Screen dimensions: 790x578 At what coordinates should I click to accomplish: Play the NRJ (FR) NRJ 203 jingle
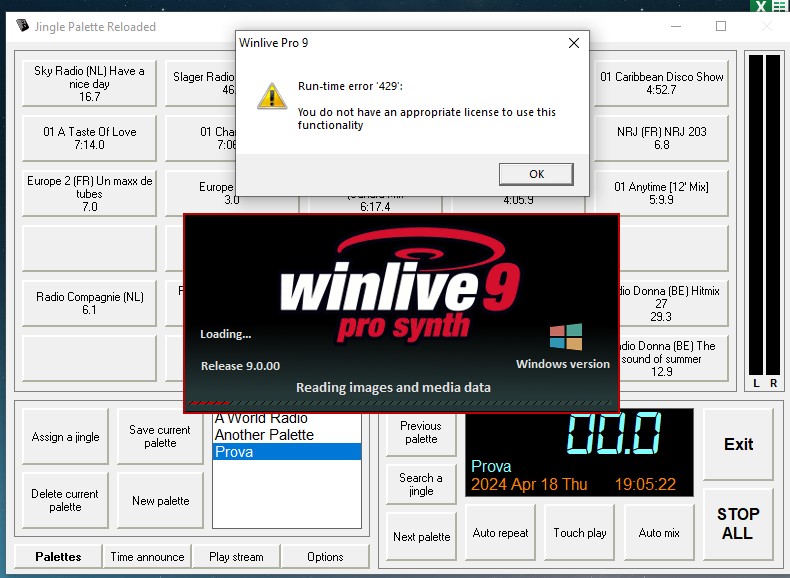pyautogui.click(x=661, y=138)
